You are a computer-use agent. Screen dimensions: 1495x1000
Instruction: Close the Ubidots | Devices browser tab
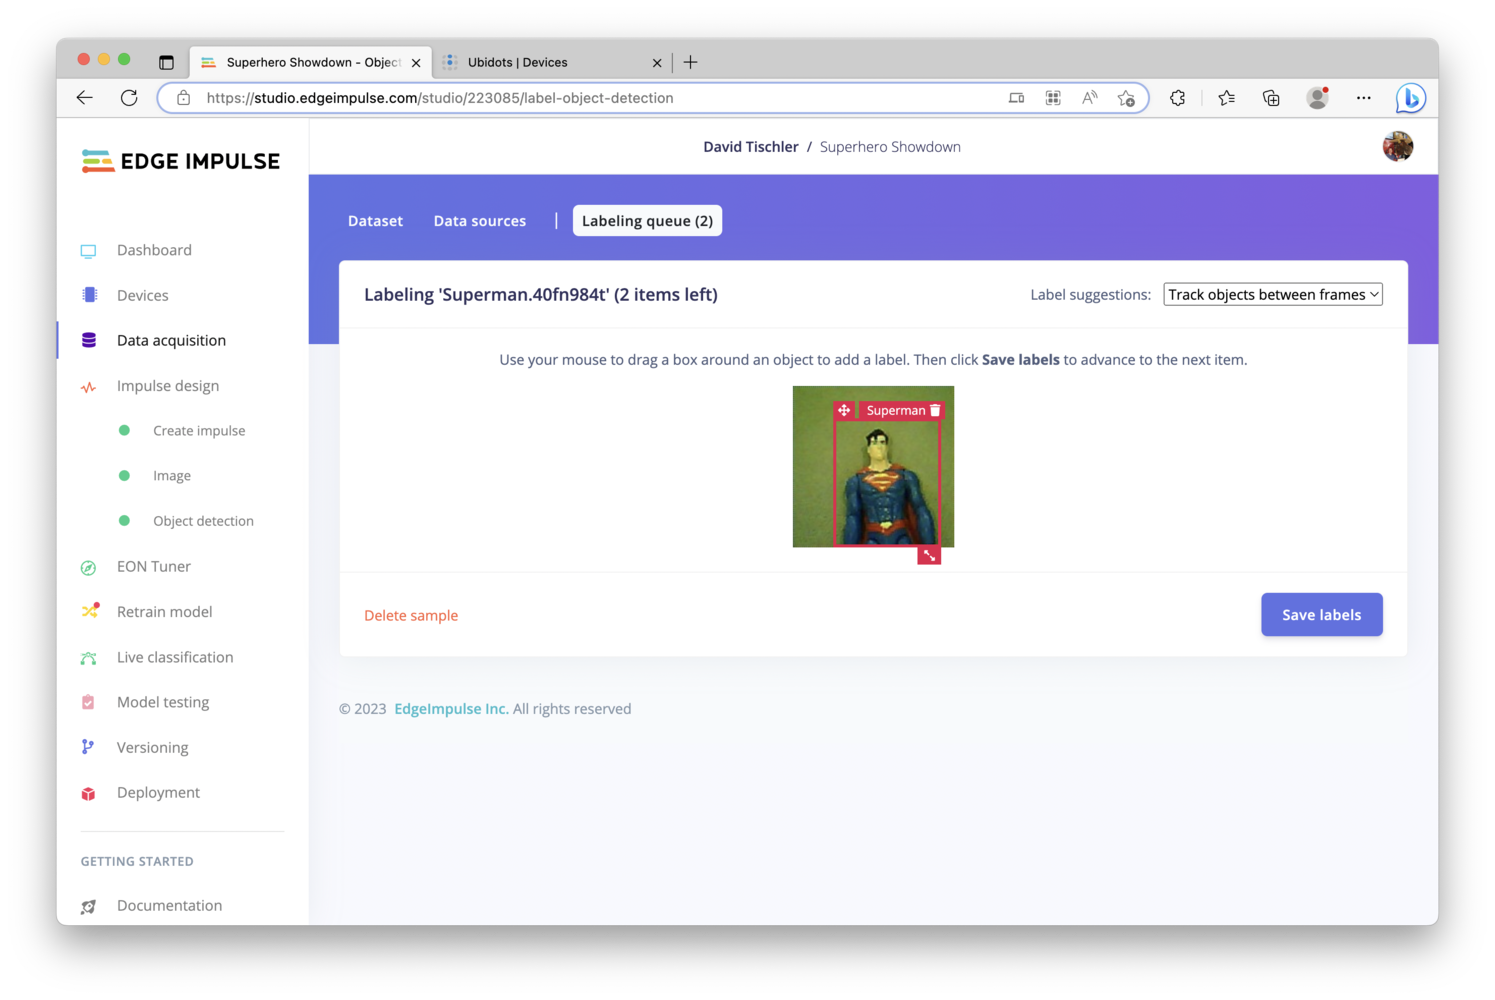coord(657,63)
